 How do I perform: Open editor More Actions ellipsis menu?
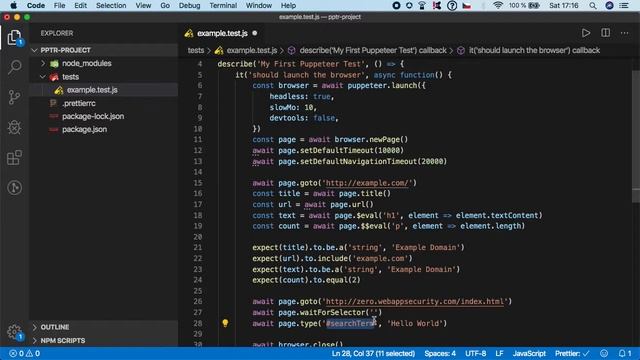click(x=624, y=33)
